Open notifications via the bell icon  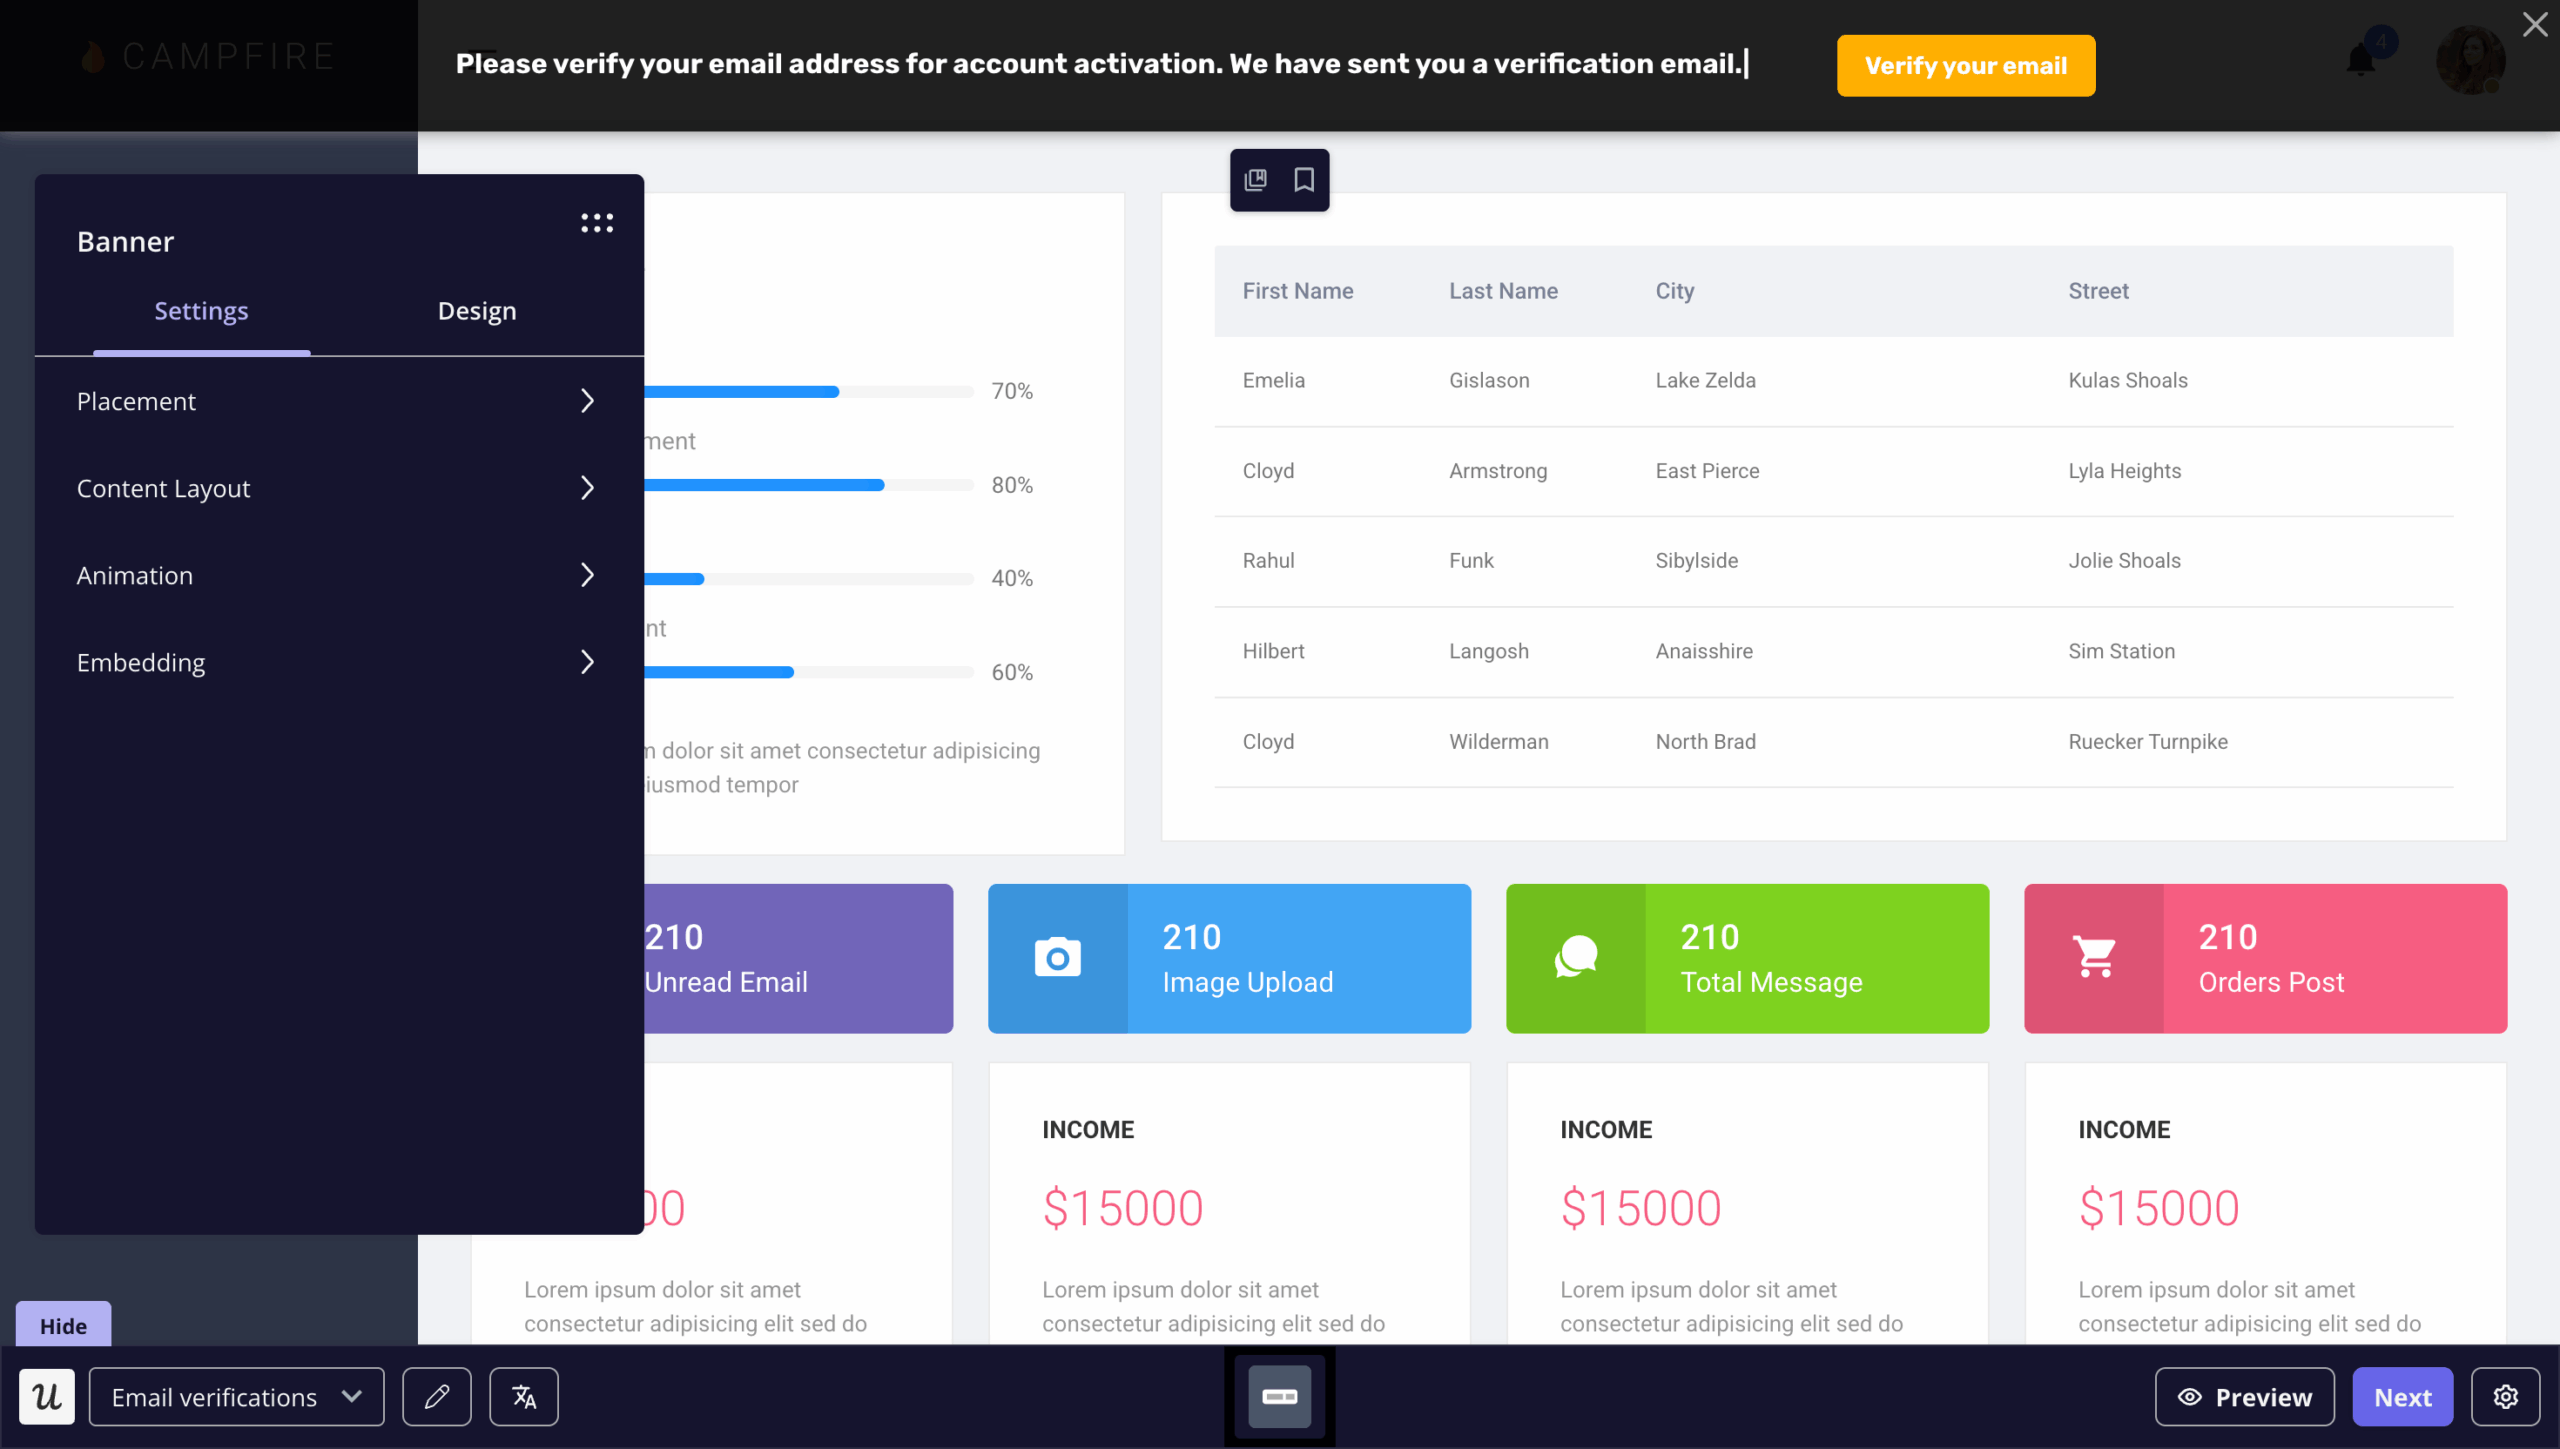[2363, 60]
